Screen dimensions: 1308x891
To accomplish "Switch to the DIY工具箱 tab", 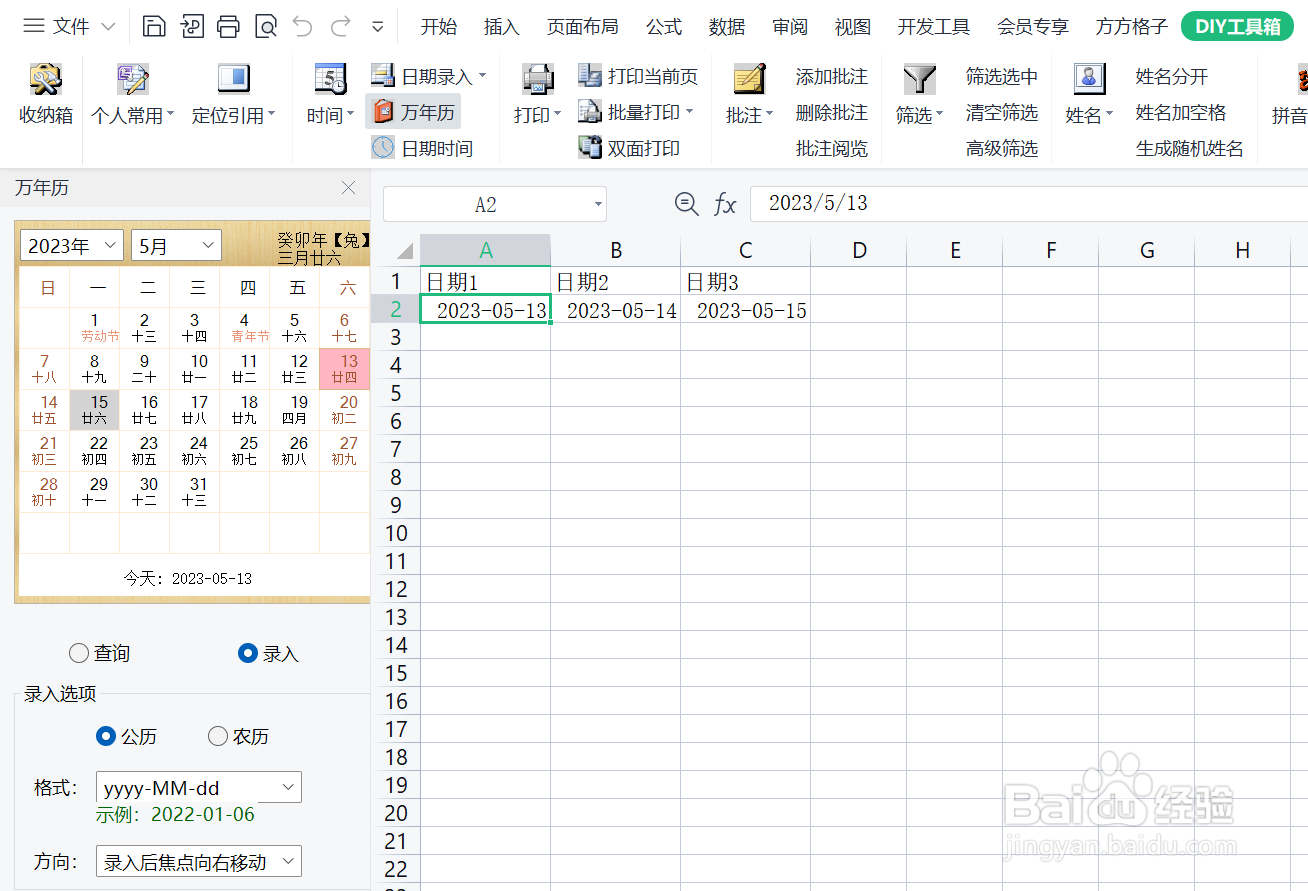I will click(x=1237, y=27).
